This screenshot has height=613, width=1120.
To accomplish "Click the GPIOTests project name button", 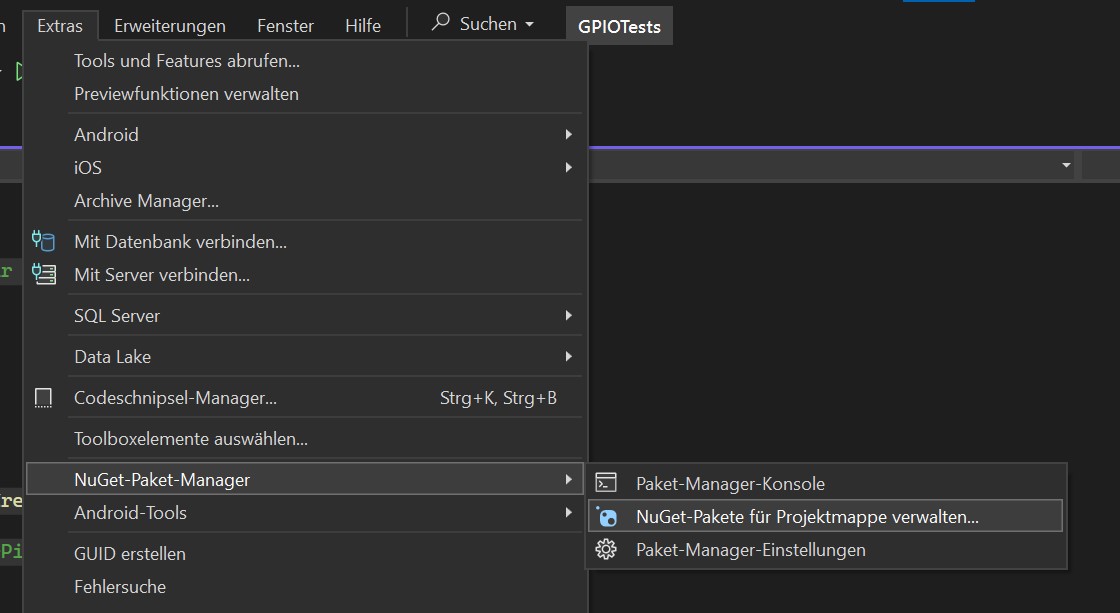I will 619,26.
